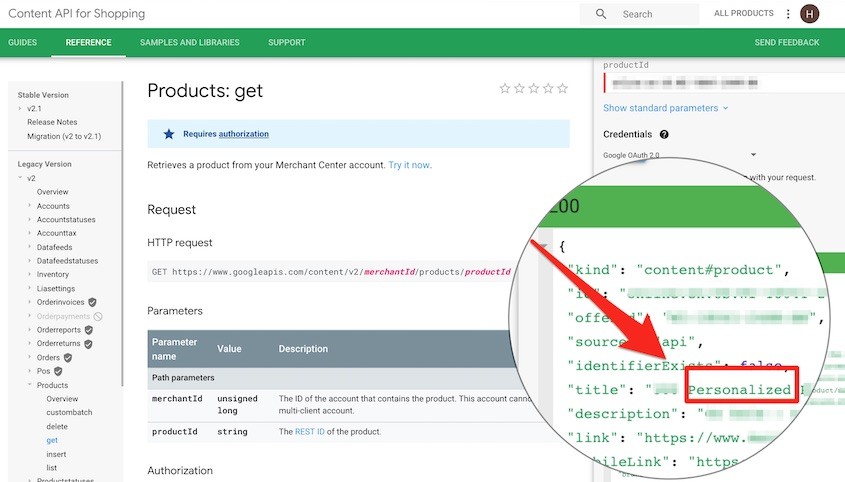Click the shield badge beside Orderreports
This screenshot has height=482, width=845.
88,329
